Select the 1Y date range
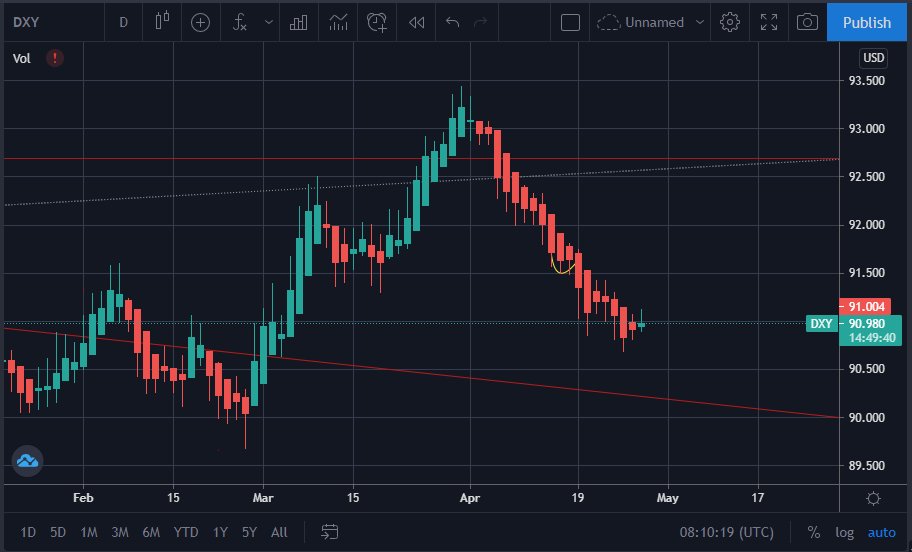Viewport: 912px width, 552px height. pos(220,532)
